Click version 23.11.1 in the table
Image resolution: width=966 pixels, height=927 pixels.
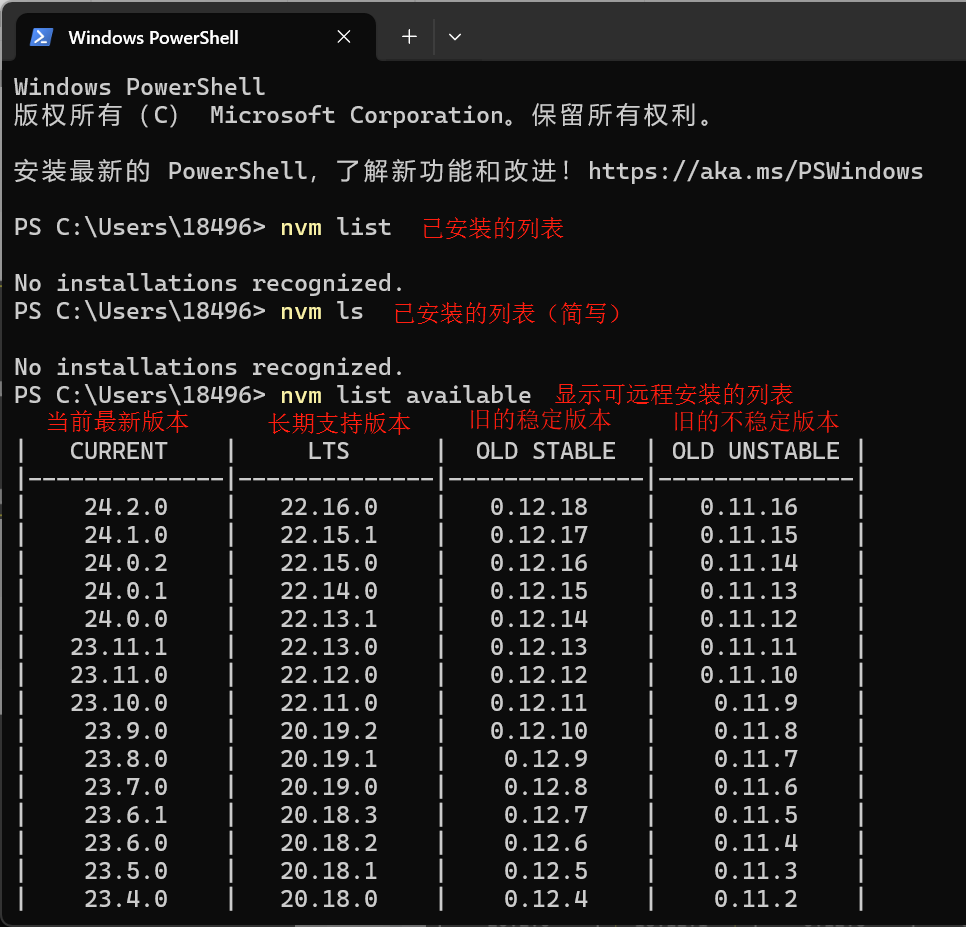click(118, 647)
